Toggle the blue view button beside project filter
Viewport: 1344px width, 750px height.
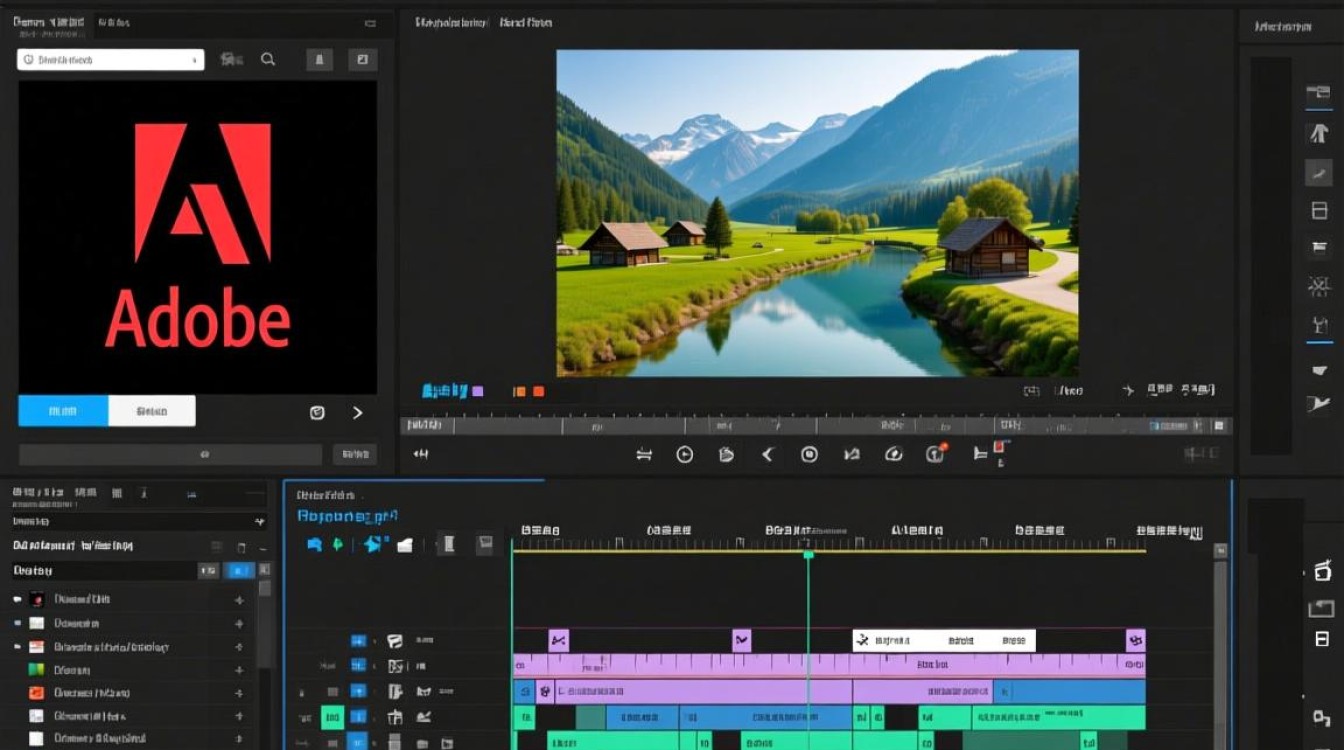[x=241, y=570]
